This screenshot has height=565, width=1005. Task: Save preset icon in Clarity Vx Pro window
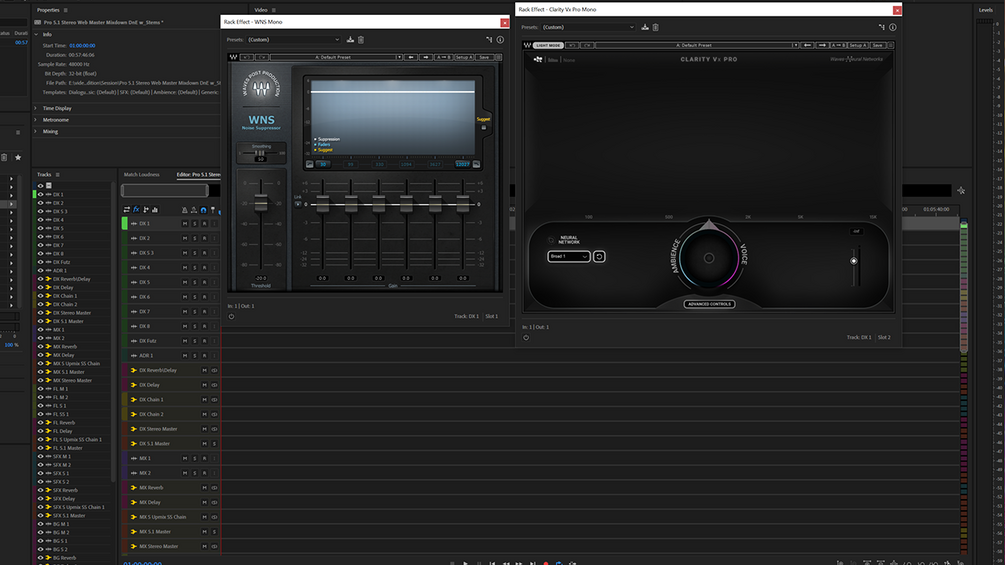pyautogui.click(x=645, y=27)
